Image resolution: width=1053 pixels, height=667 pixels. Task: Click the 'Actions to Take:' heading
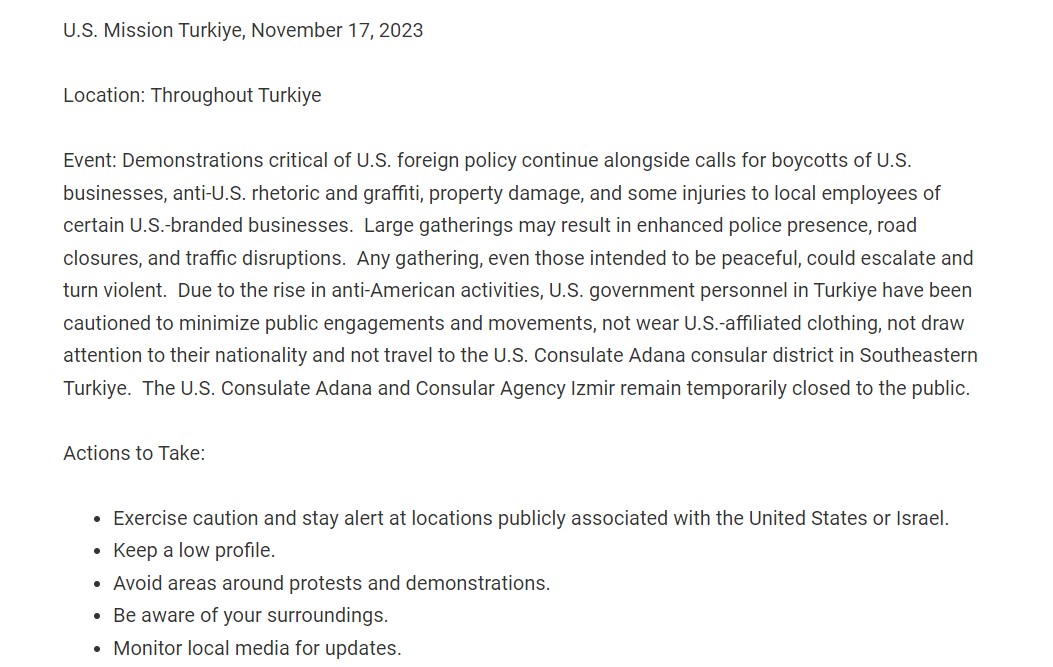pyautogui.click(x=134, y=453)
